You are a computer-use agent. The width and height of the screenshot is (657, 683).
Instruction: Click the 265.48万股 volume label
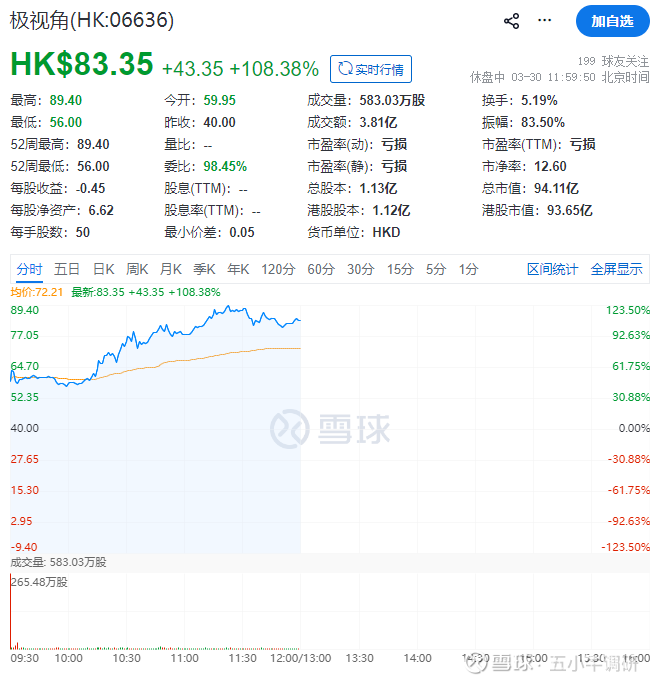[39, 582]
